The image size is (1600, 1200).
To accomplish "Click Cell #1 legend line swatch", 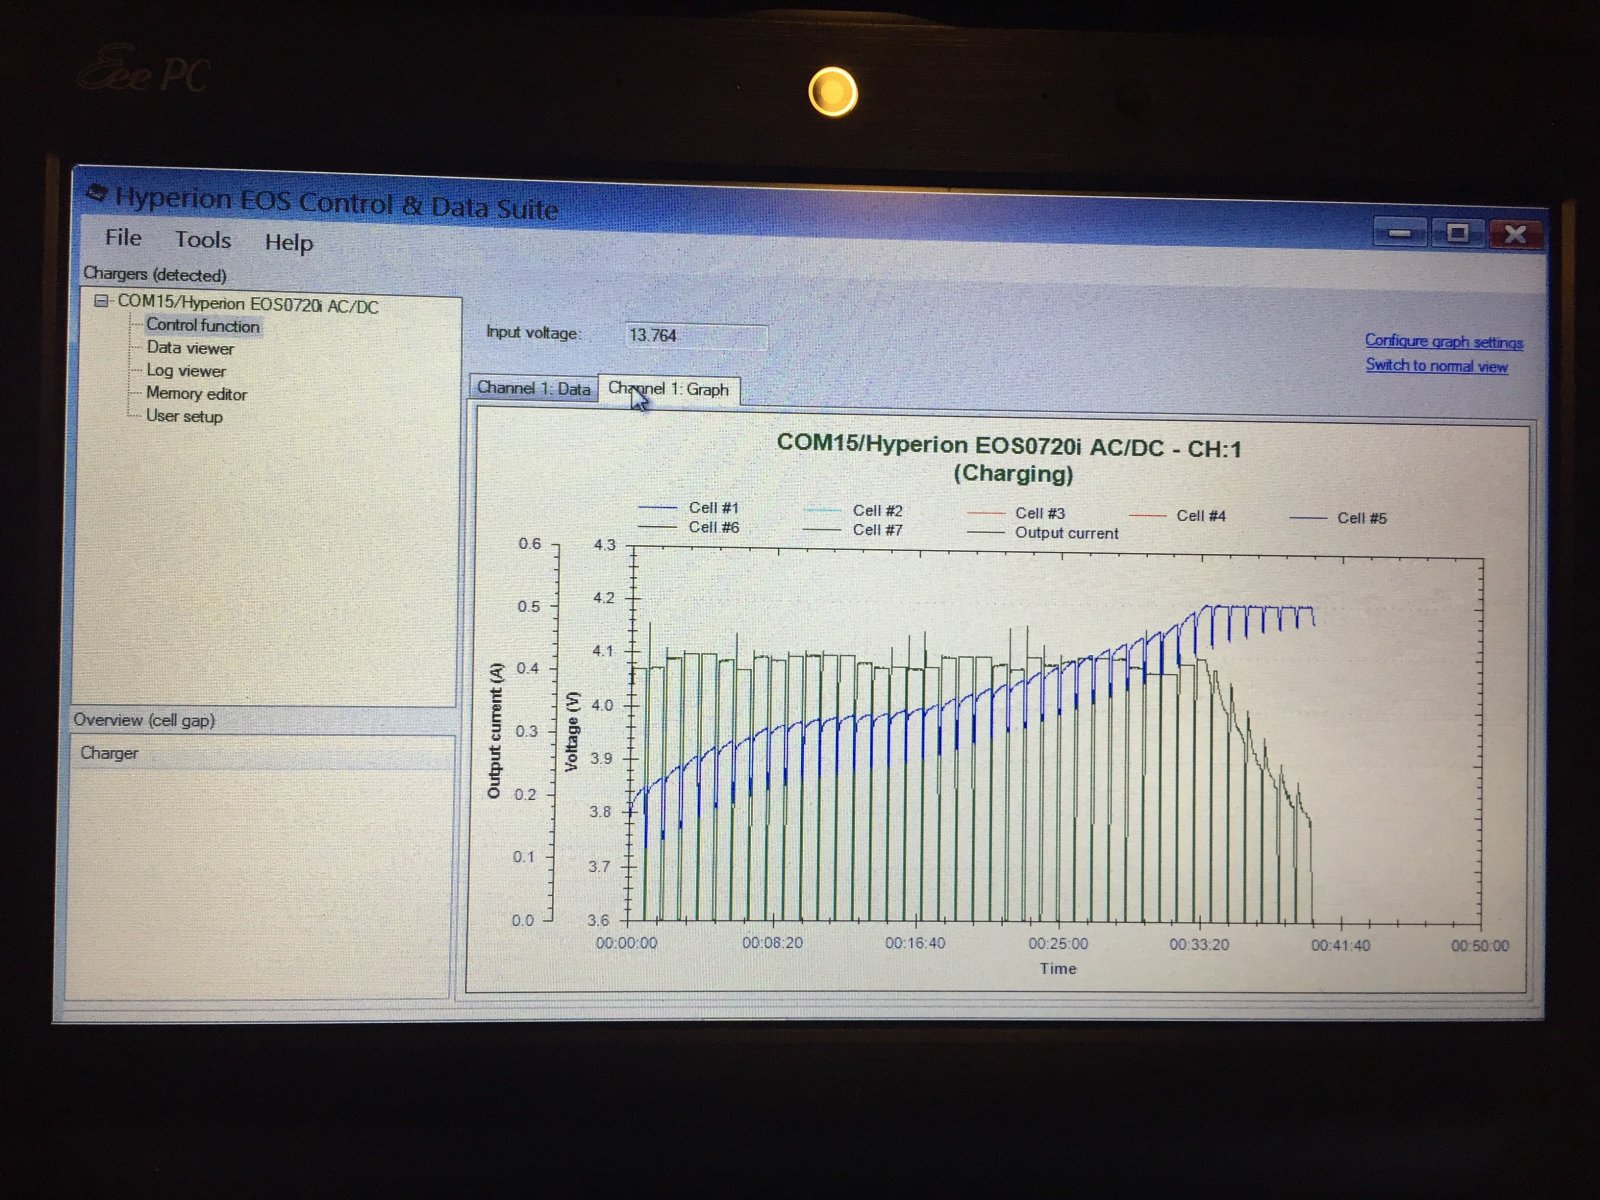I will [657, 508].
